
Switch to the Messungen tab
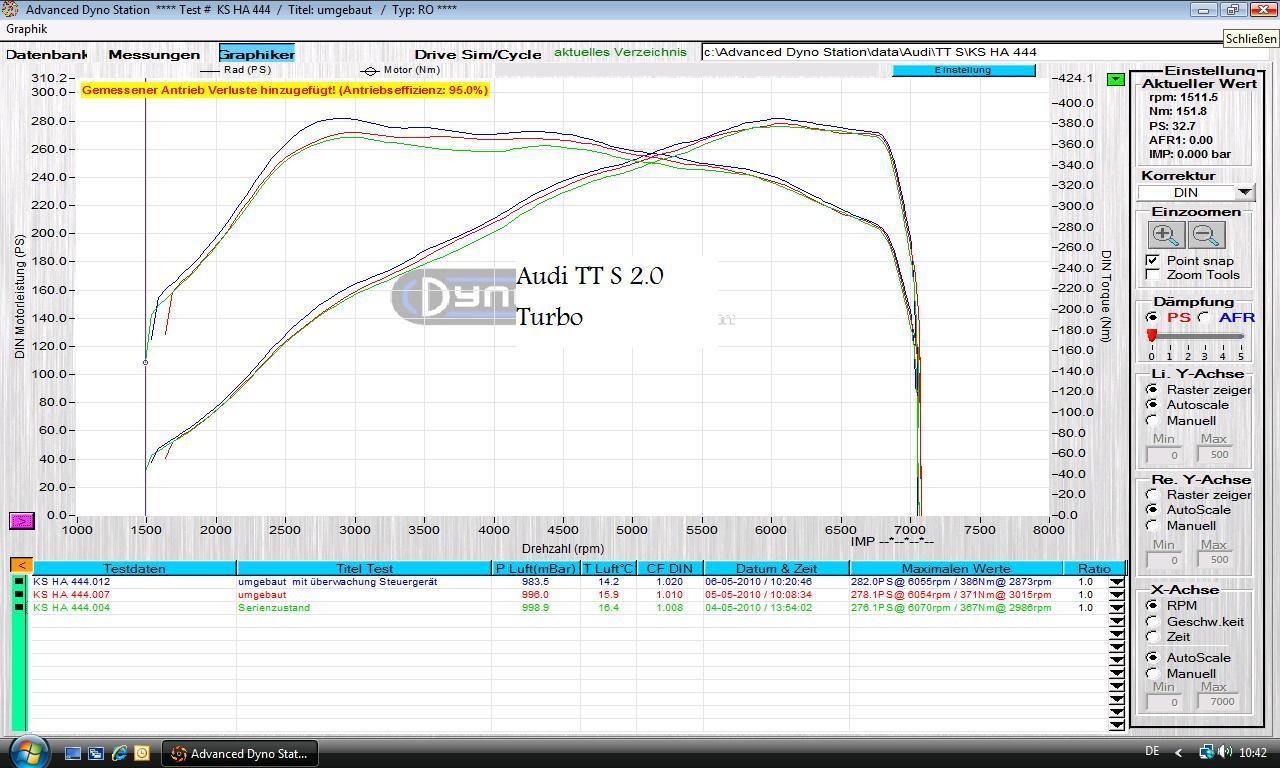[154, 54]
